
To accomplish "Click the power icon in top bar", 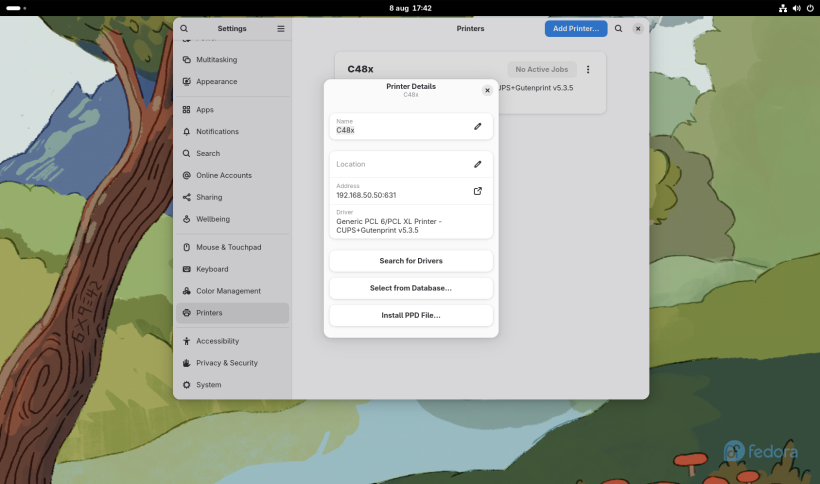I will pos(810,8).
